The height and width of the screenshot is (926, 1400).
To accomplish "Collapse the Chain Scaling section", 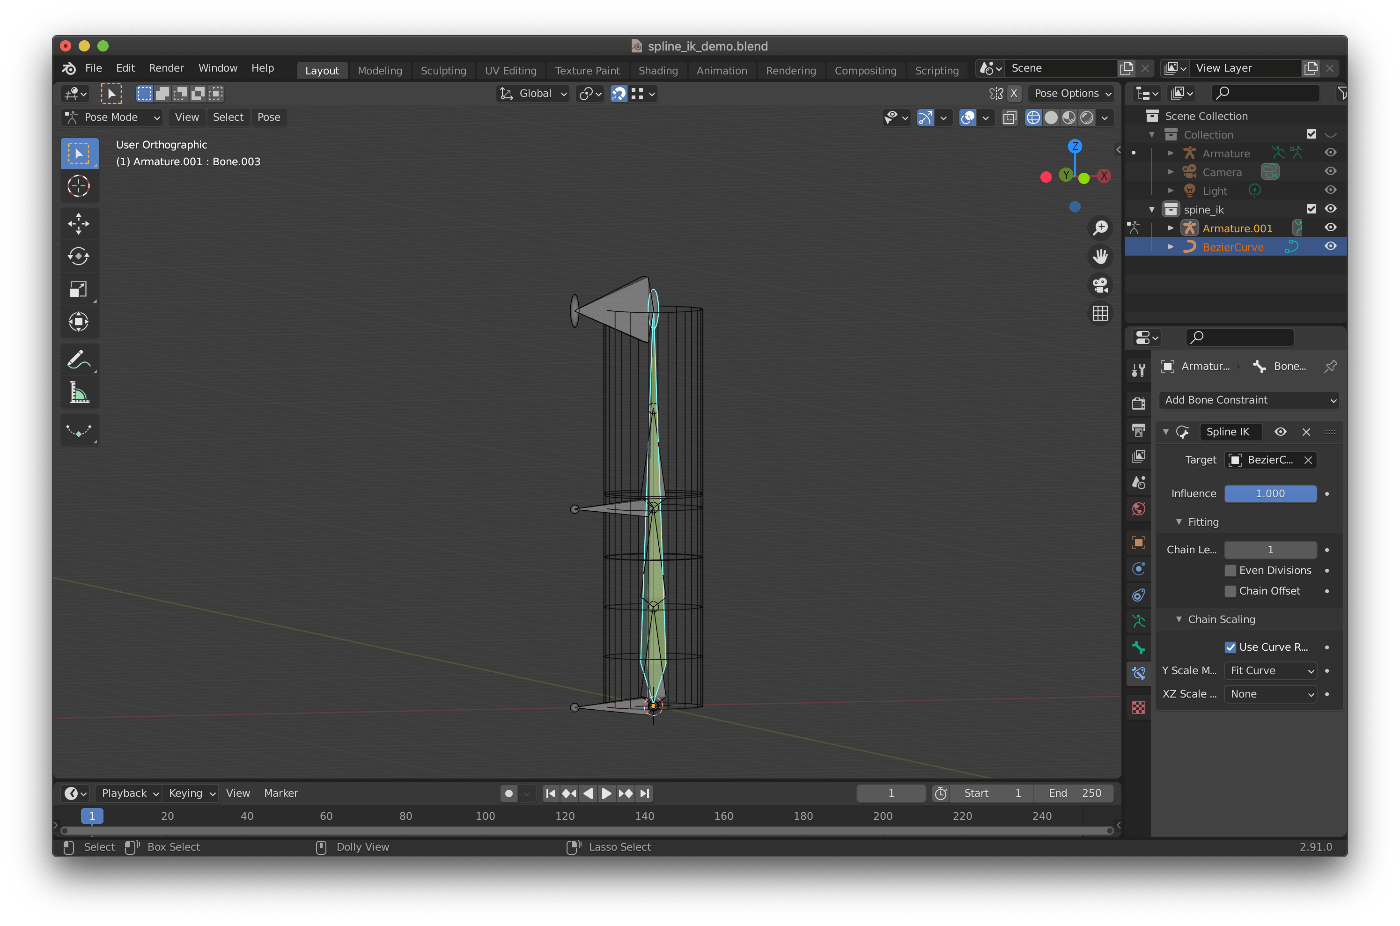I will (1180, 620).
